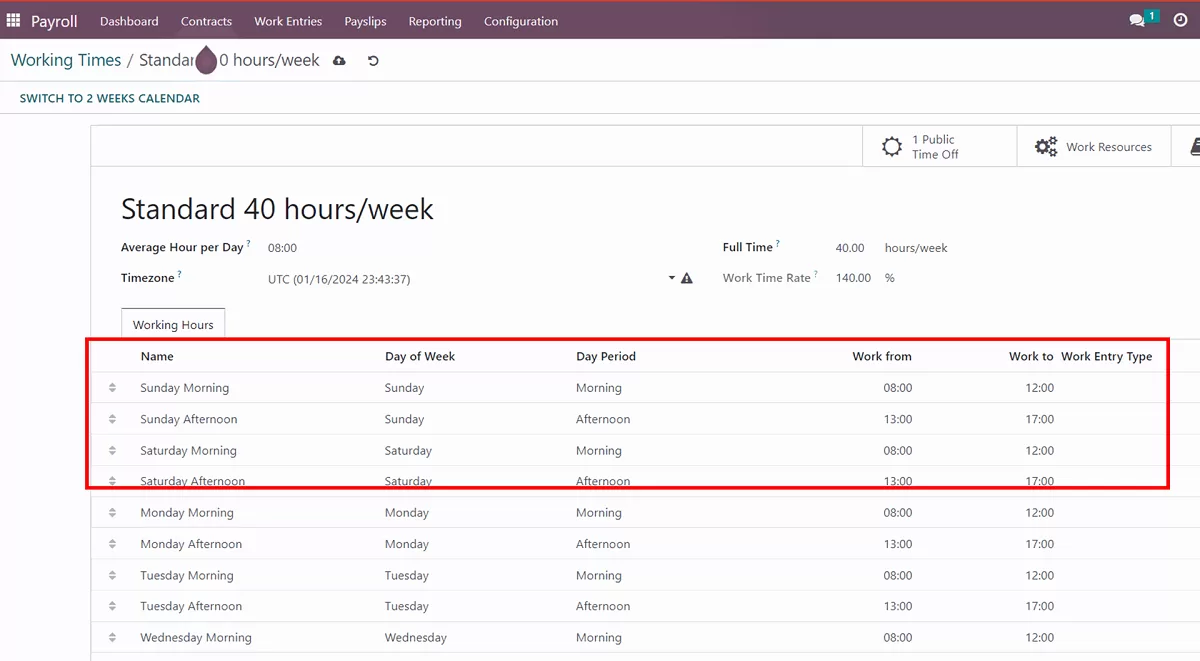Click Monday Morning row's Work from 08:00
This screenshot has width=1200, height=661.
[898, 513]
